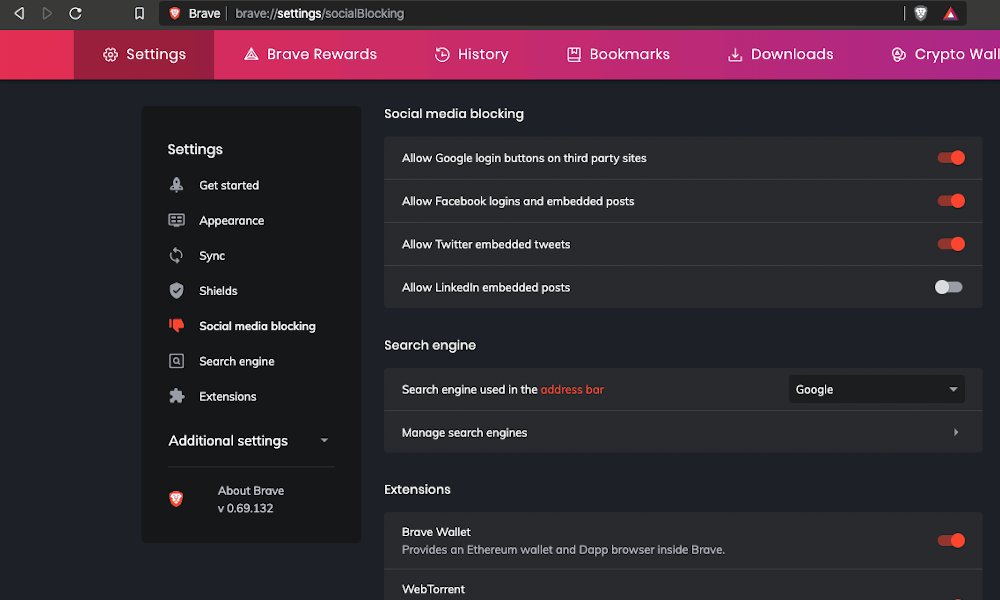The height and width of the screenshot is (600, 1000).
Task: Click the Brave logo next to About Brave
Action: pos(176,499)
